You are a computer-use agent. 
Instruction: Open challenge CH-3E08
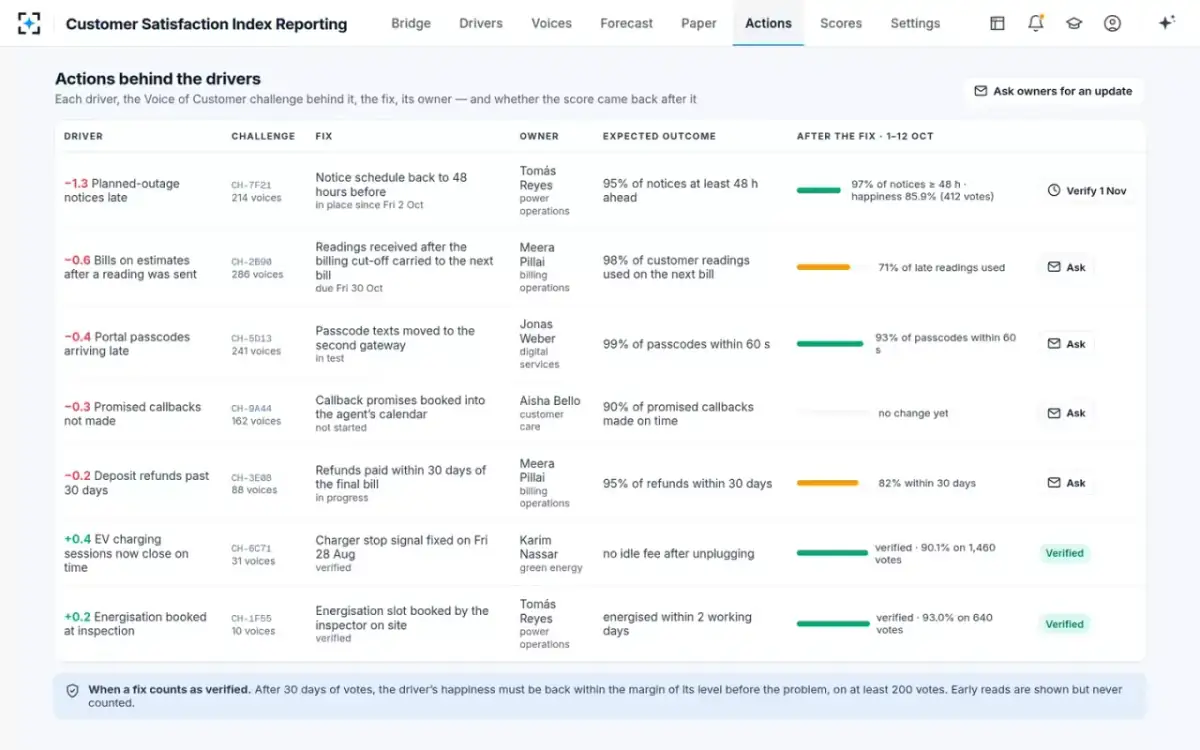pyautogui.click(x=251, y=478)
